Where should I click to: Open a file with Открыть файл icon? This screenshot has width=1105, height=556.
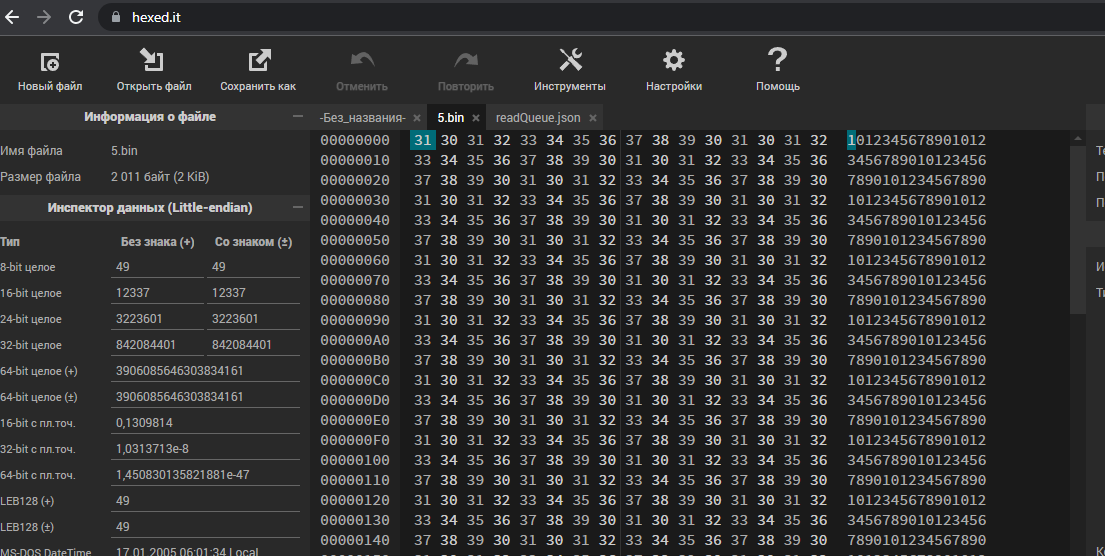153,62
